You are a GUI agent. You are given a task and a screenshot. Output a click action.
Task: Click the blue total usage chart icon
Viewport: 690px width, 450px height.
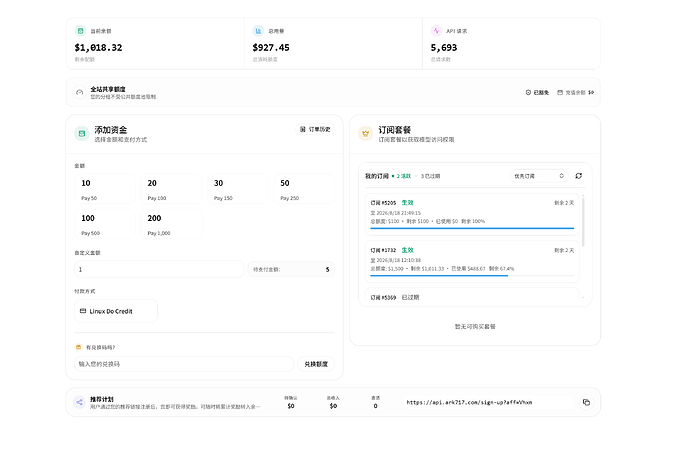click(258, 31)
